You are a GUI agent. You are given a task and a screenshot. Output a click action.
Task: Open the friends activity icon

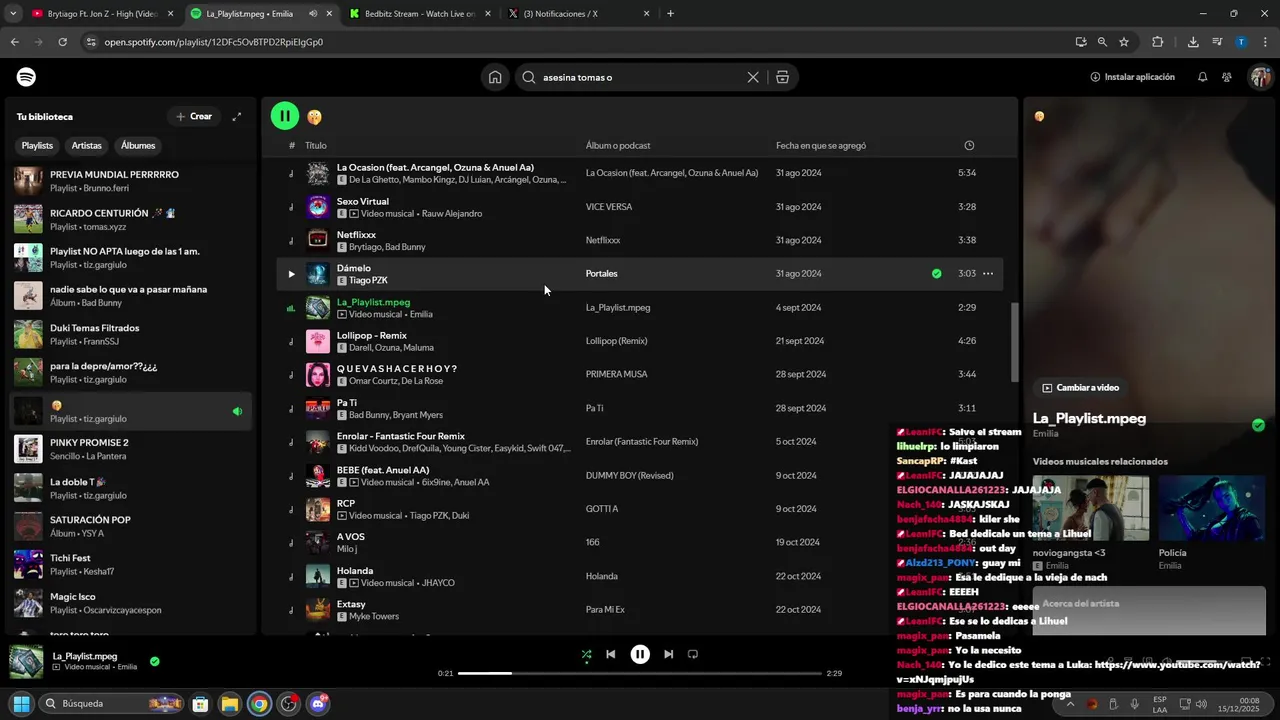pyautogui.click(x=1227, y=77)
